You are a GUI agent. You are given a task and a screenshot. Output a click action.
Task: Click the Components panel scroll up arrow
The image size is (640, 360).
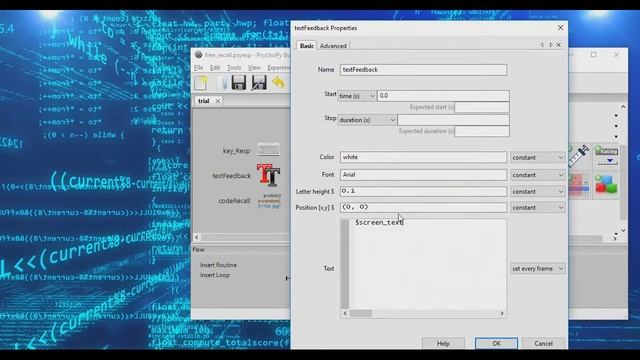(623, 107)
